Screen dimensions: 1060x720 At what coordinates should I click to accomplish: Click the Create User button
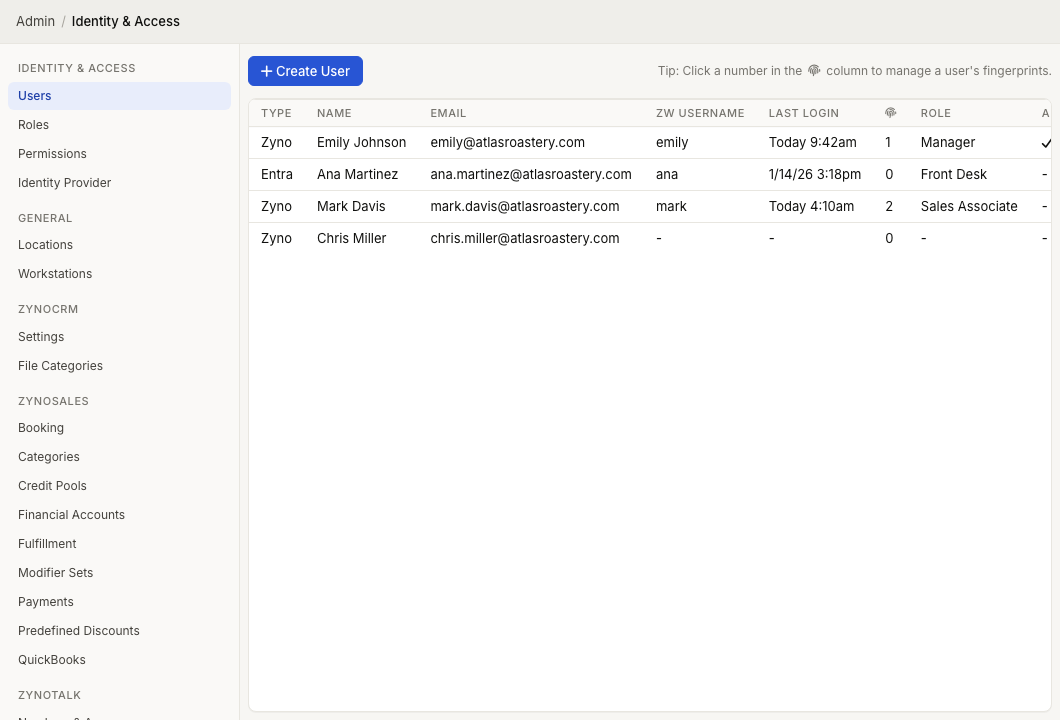click(x=306, y=71)
